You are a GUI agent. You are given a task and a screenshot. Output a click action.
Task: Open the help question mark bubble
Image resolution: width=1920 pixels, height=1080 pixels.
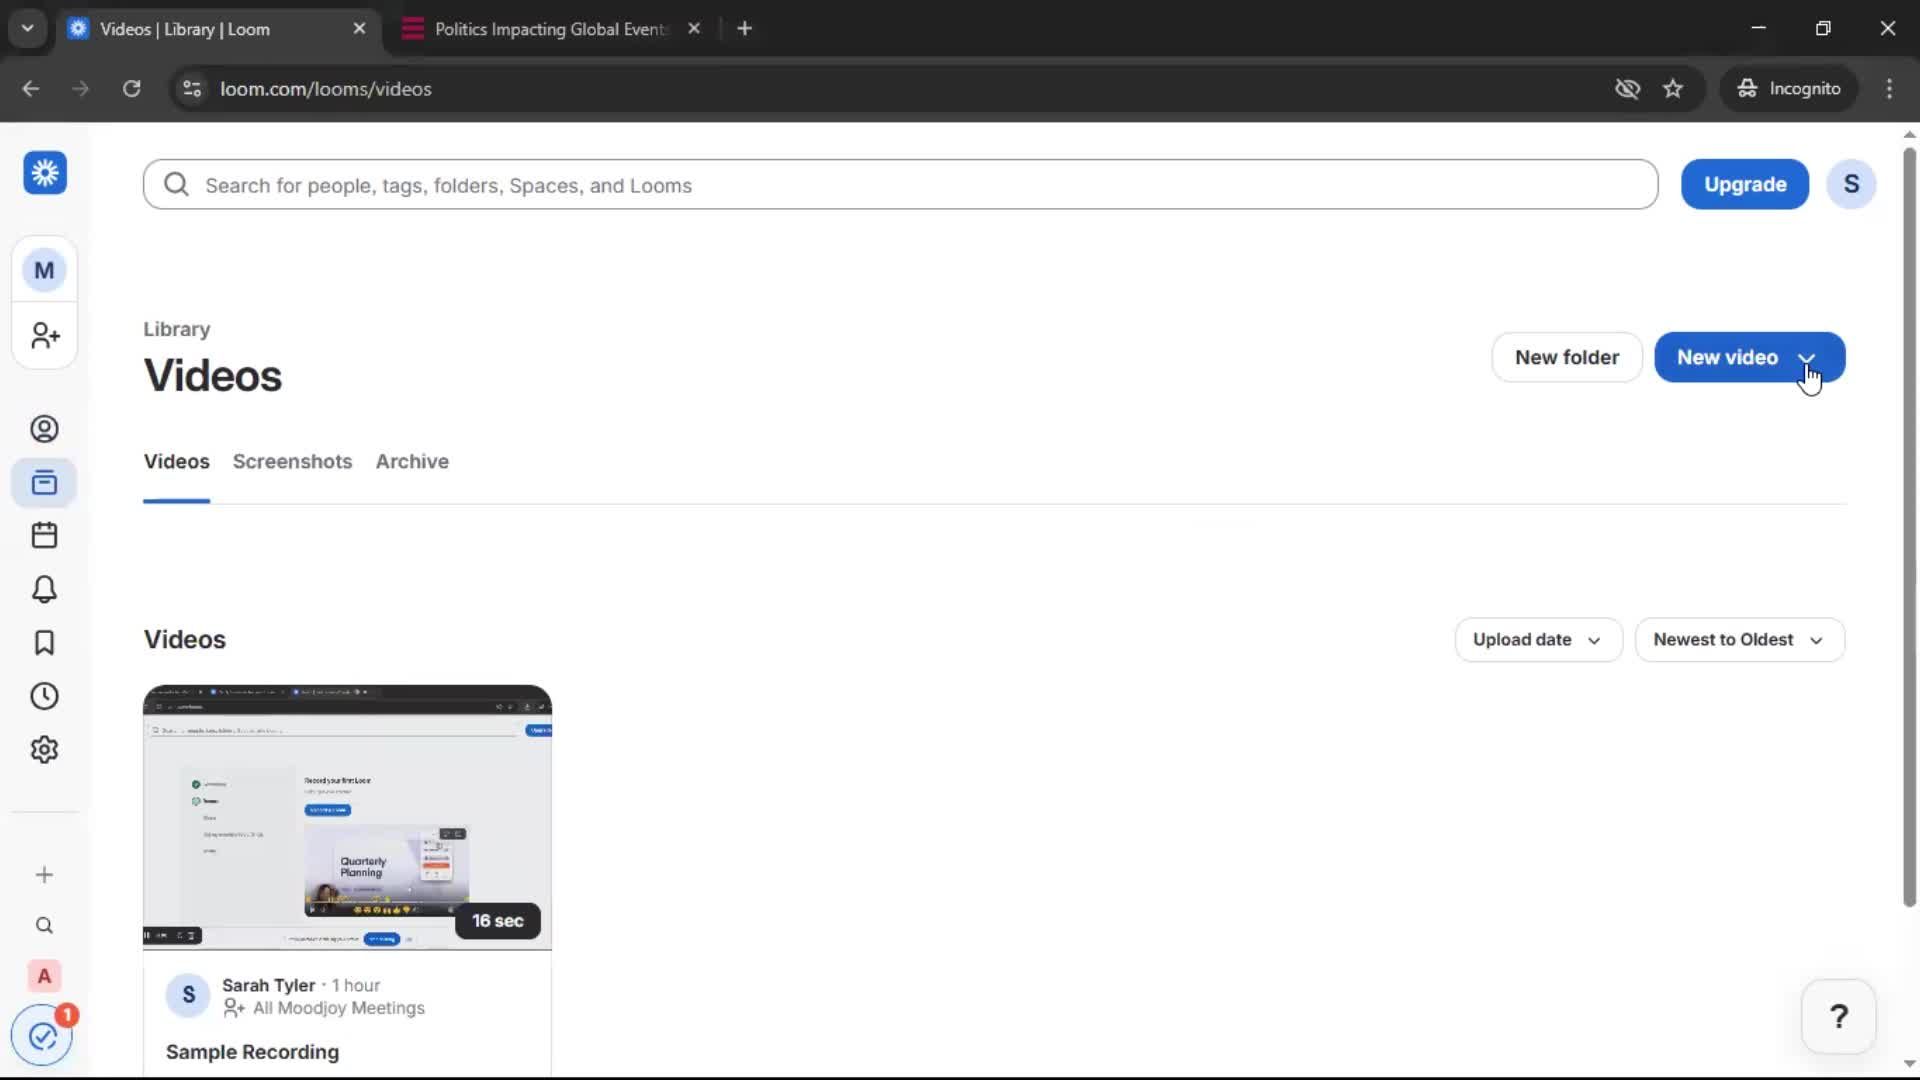coord(1839,1016)
